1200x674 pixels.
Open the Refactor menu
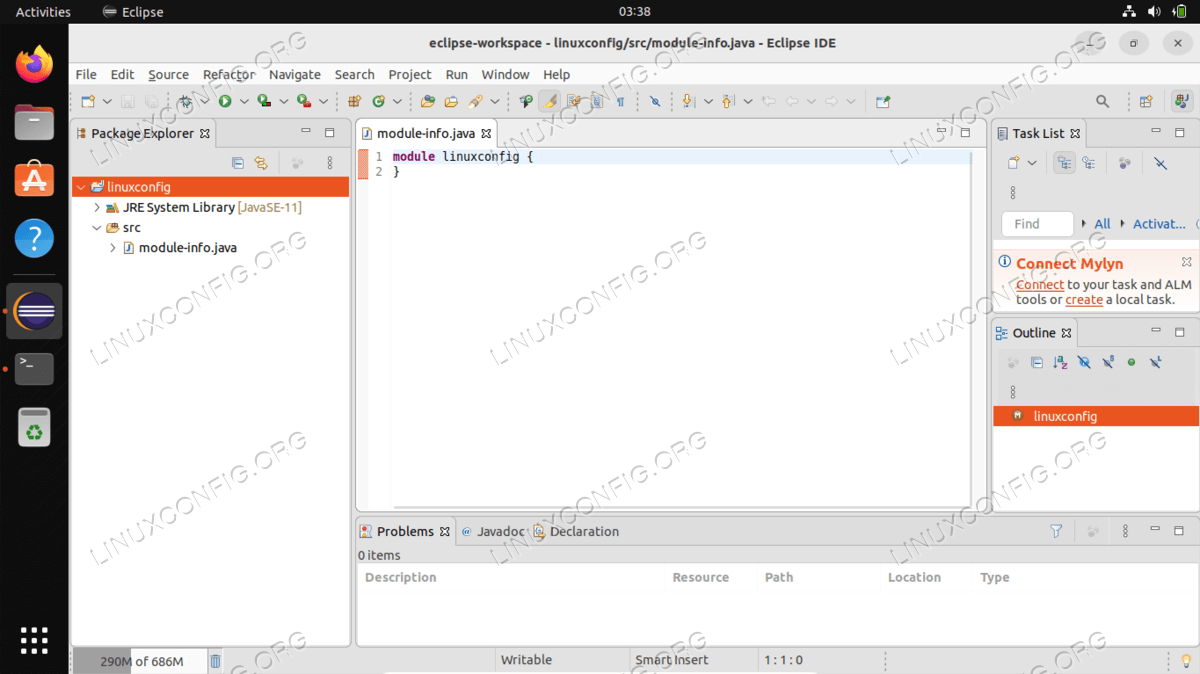(x=229, y=74)
